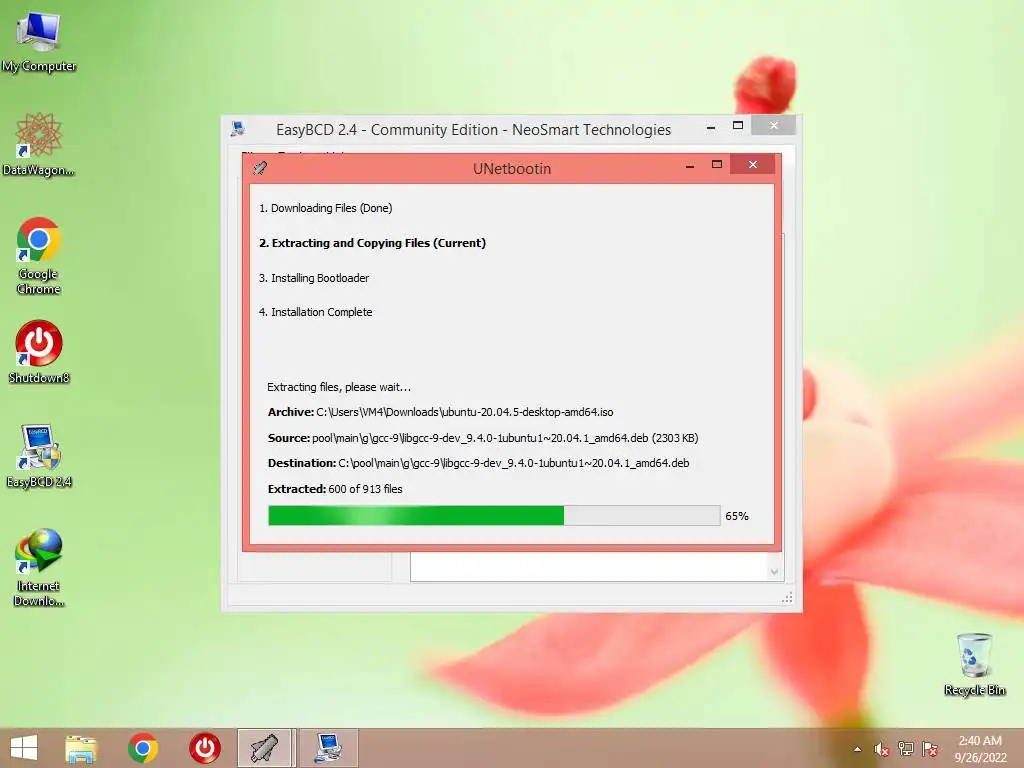Maximize the EasyBCD window

point(738,125)
